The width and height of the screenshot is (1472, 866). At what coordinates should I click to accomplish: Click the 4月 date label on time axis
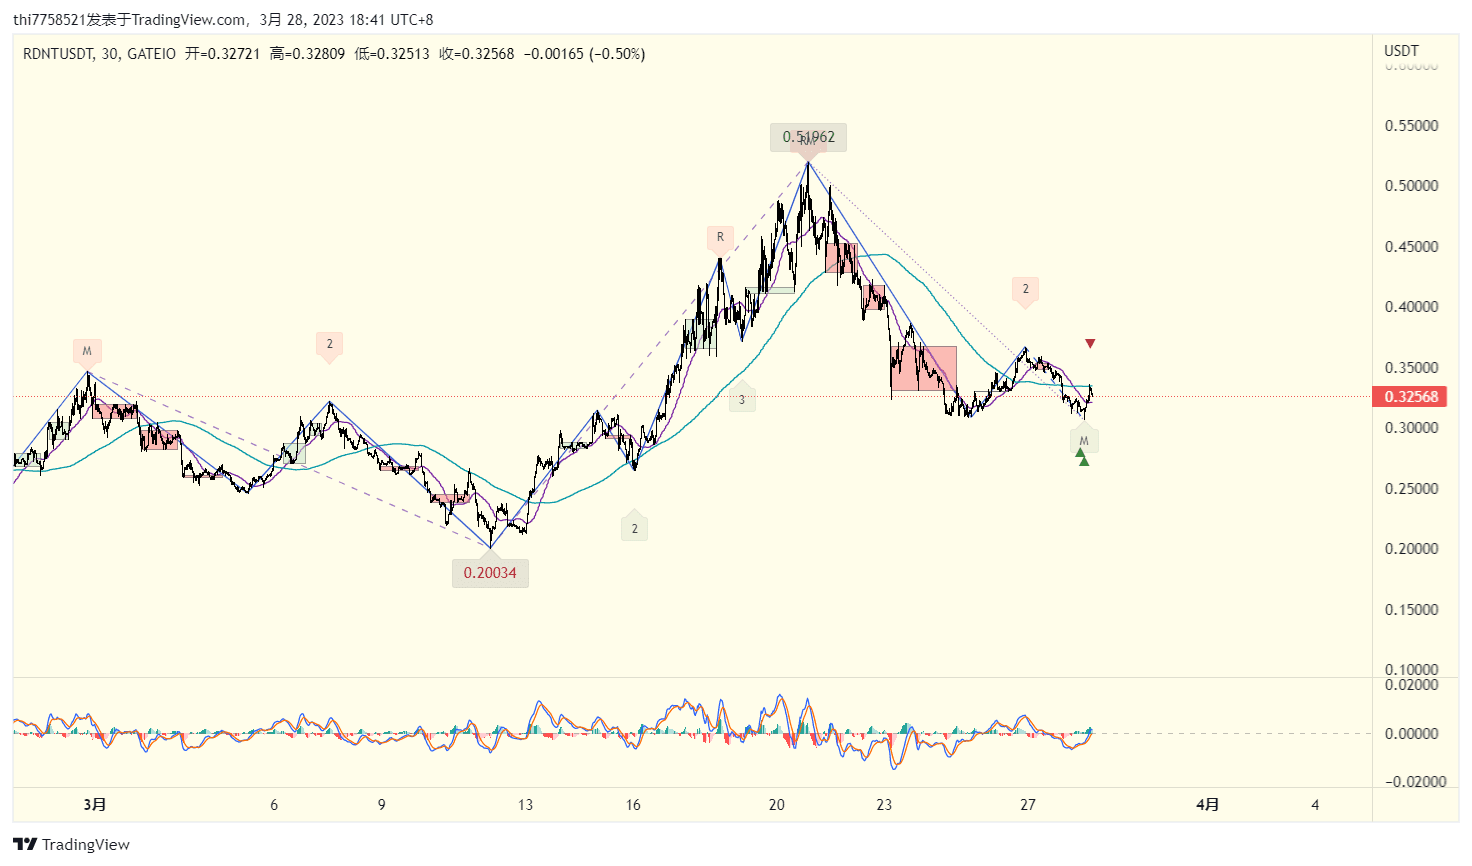(1208, 805)
